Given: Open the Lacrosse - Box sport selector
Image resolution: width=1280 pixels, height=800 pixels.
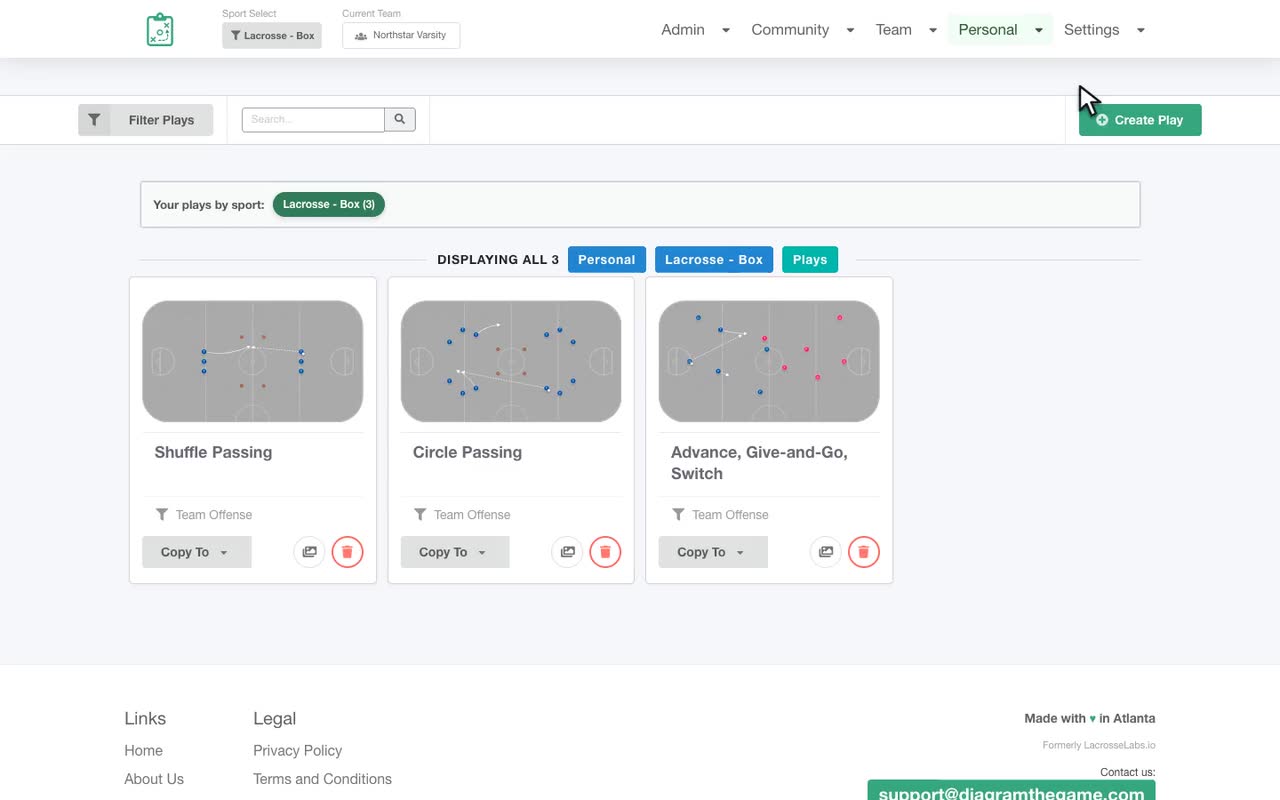Looking at the screenshot, I should [x=272, y=35].
